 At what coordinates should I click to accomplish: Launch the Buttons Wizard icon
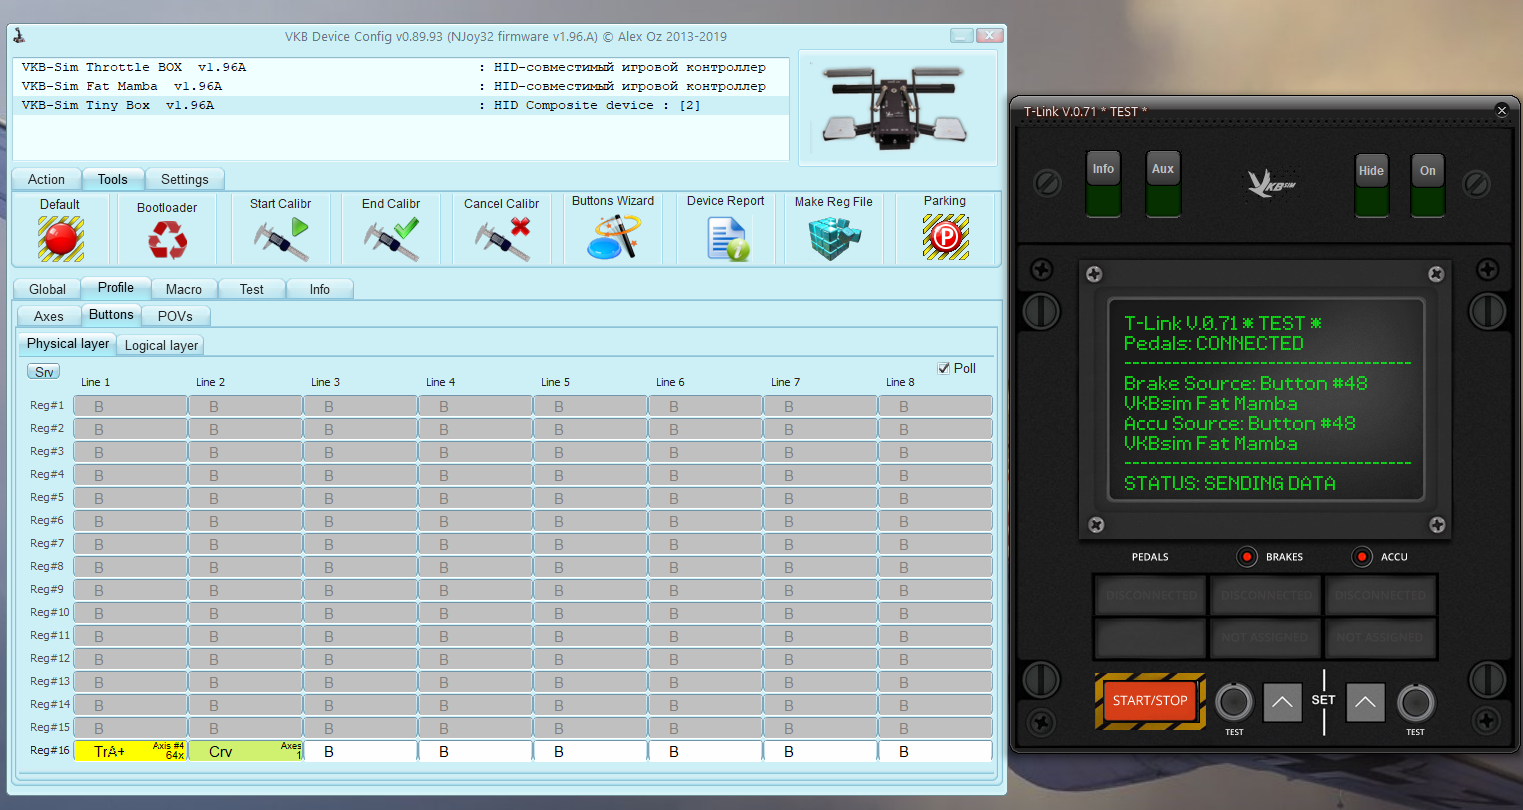coord(613,239)
